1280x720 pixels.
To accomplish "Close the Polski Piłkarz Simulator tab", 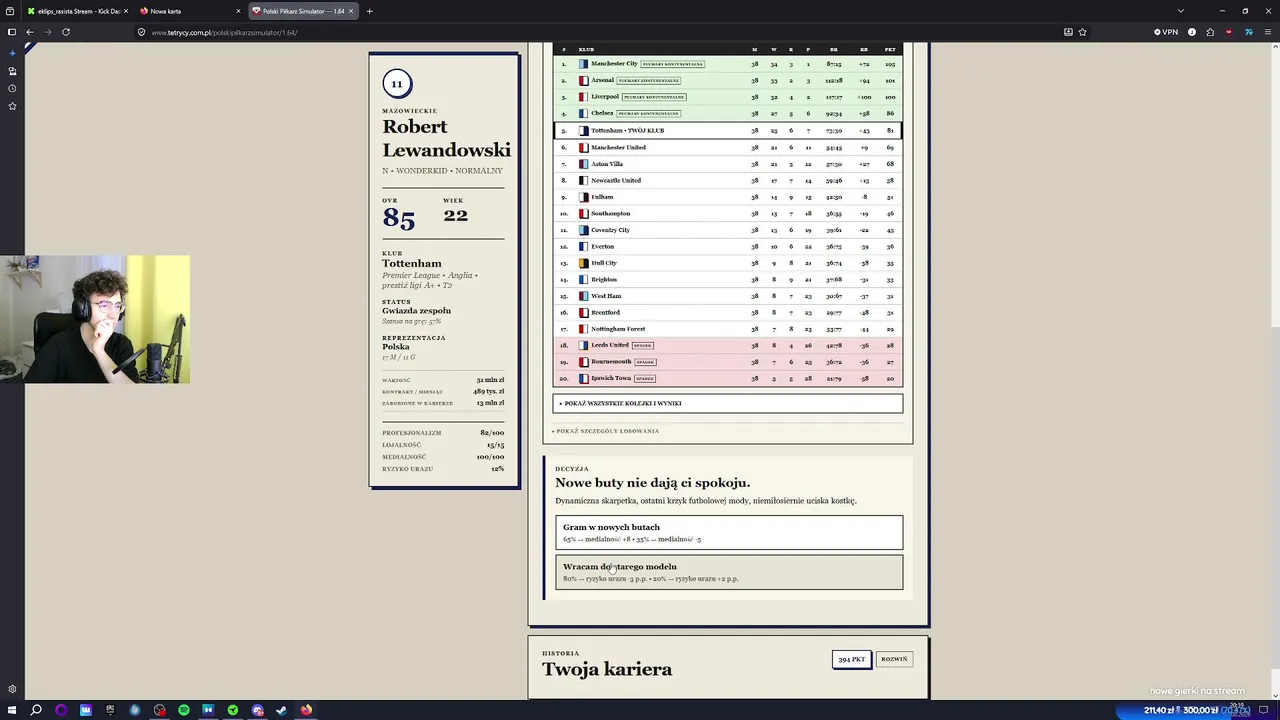I will tap(351, 11).
